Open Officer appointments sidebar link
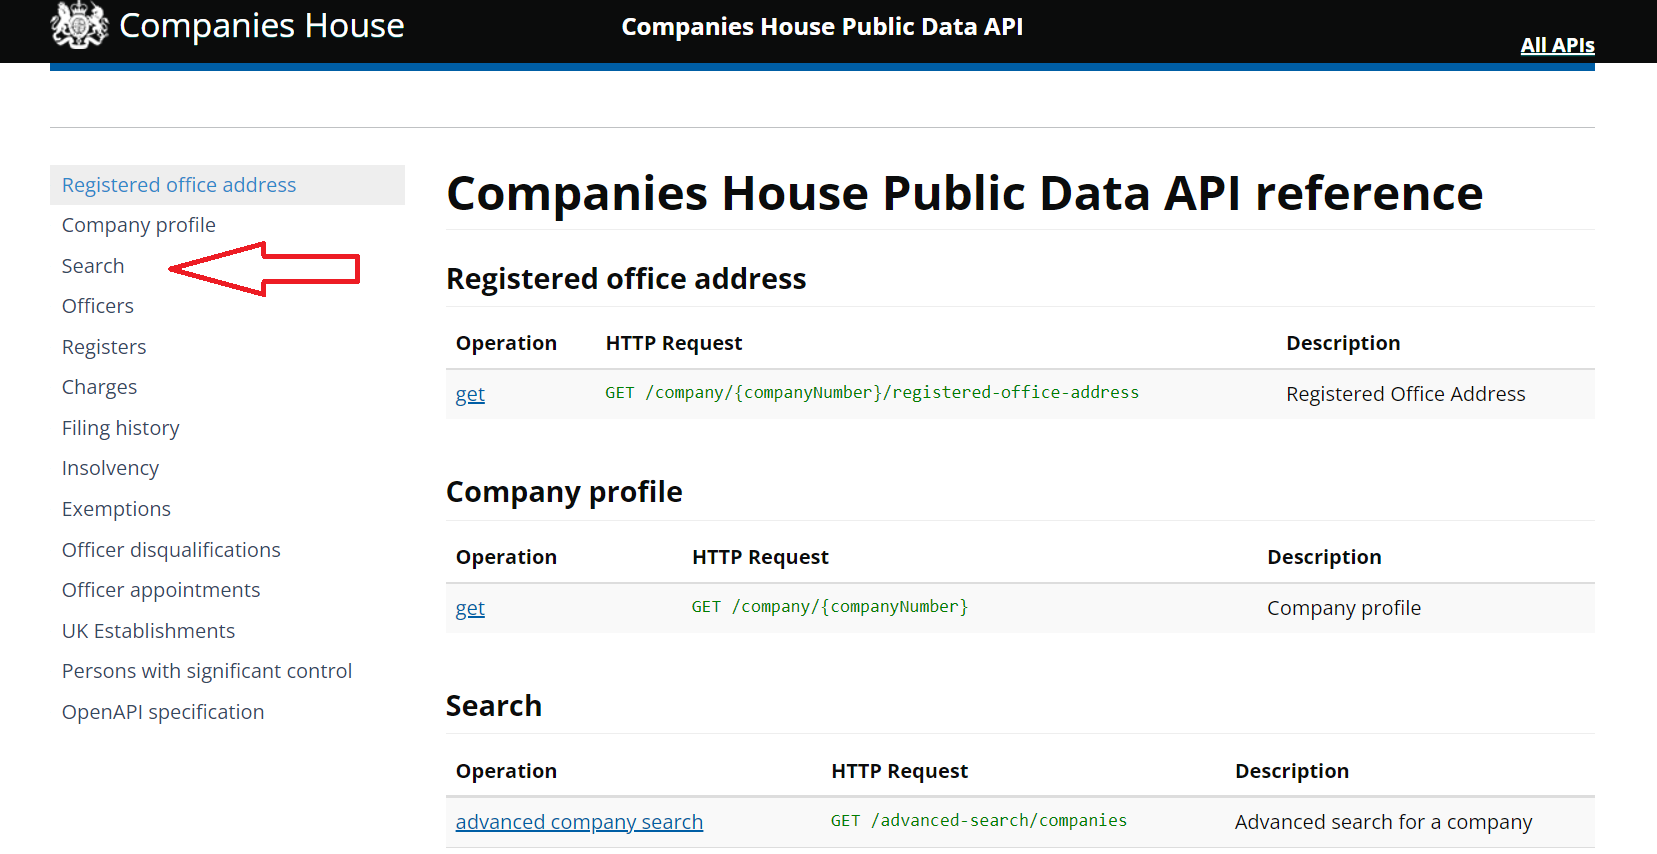This screenshot has height=854, width=1657. pyautogui.click(x=161, y=590)
